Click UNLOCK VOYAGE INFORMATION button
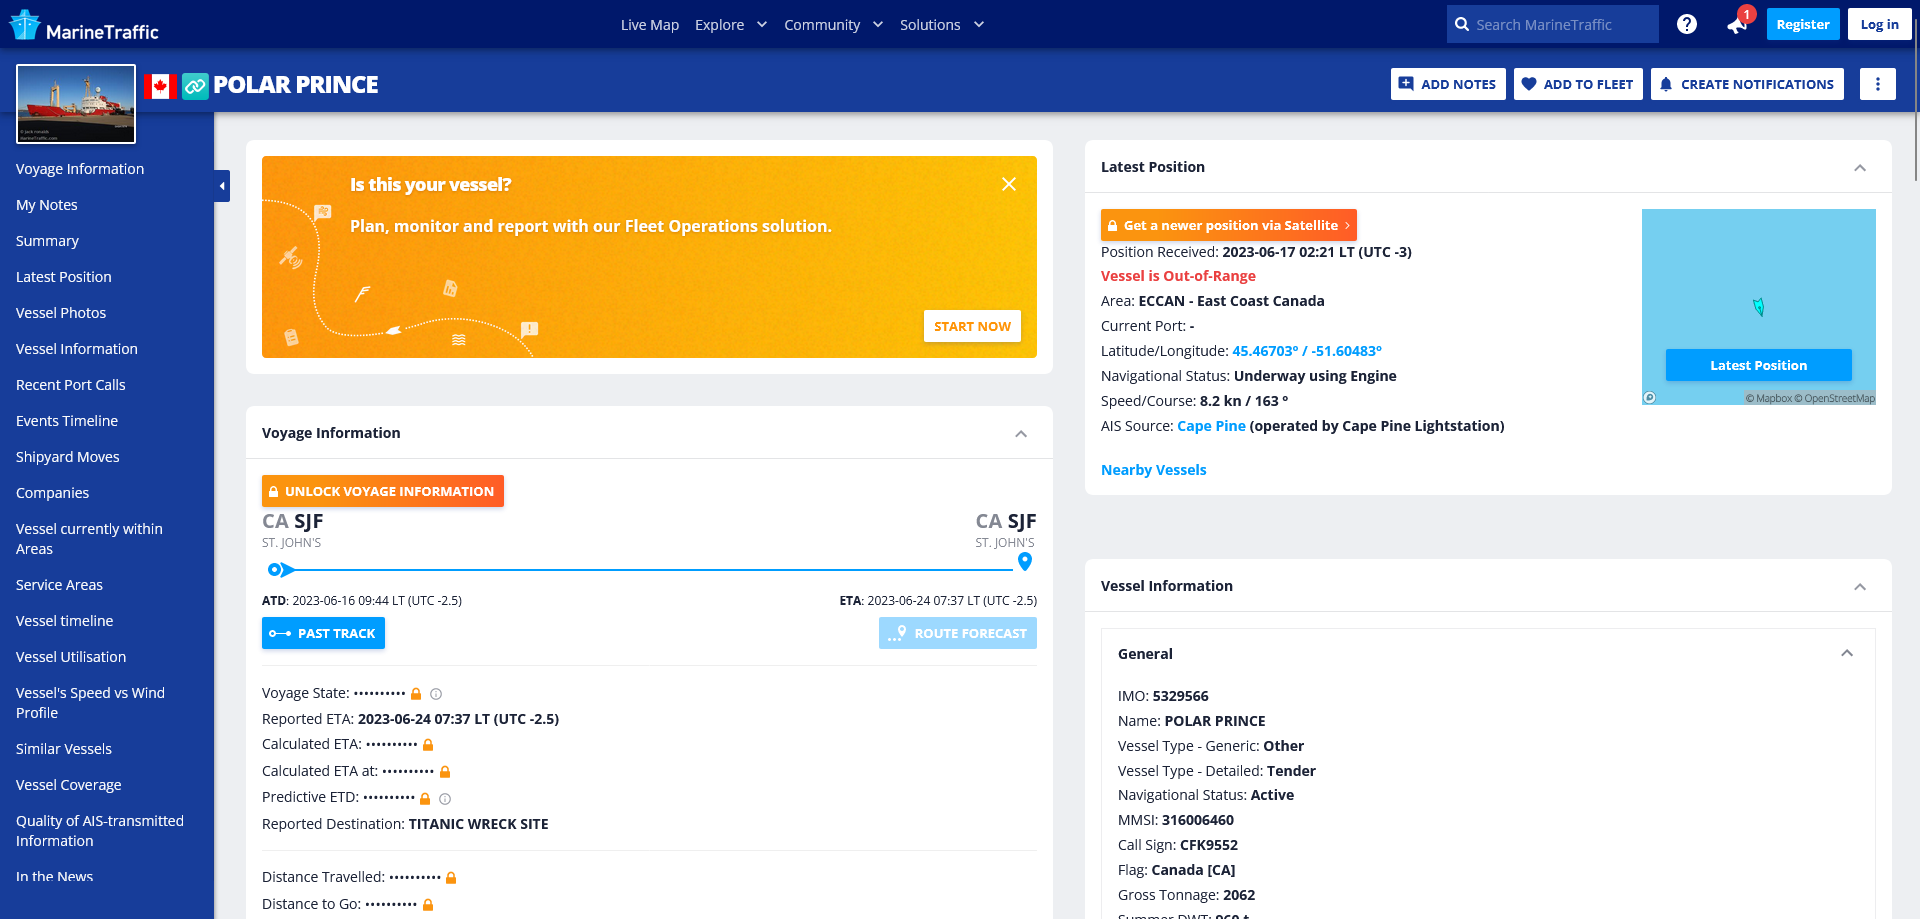1920x919 pixels. tap(383, 491)
